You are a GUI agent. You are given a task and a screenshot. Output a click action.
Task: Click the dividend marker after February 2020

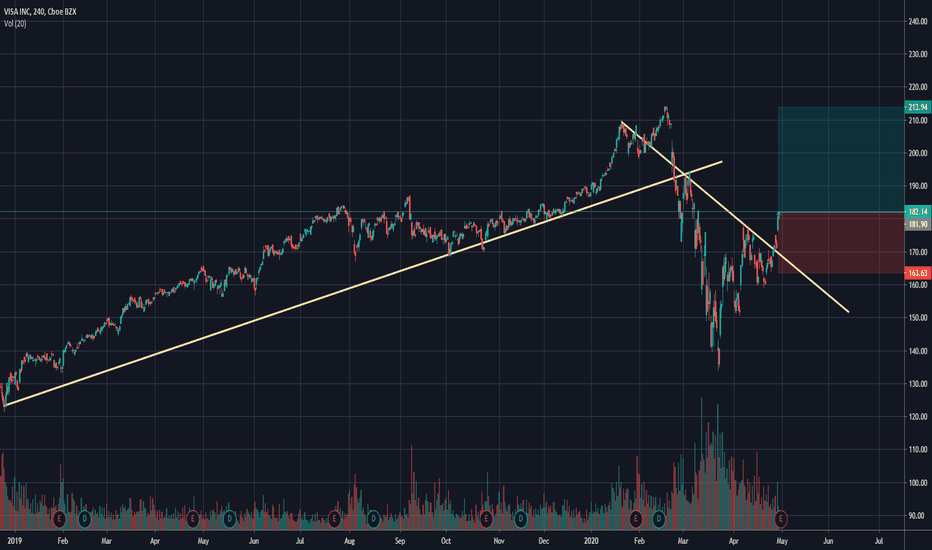click(x=659, y=519)
